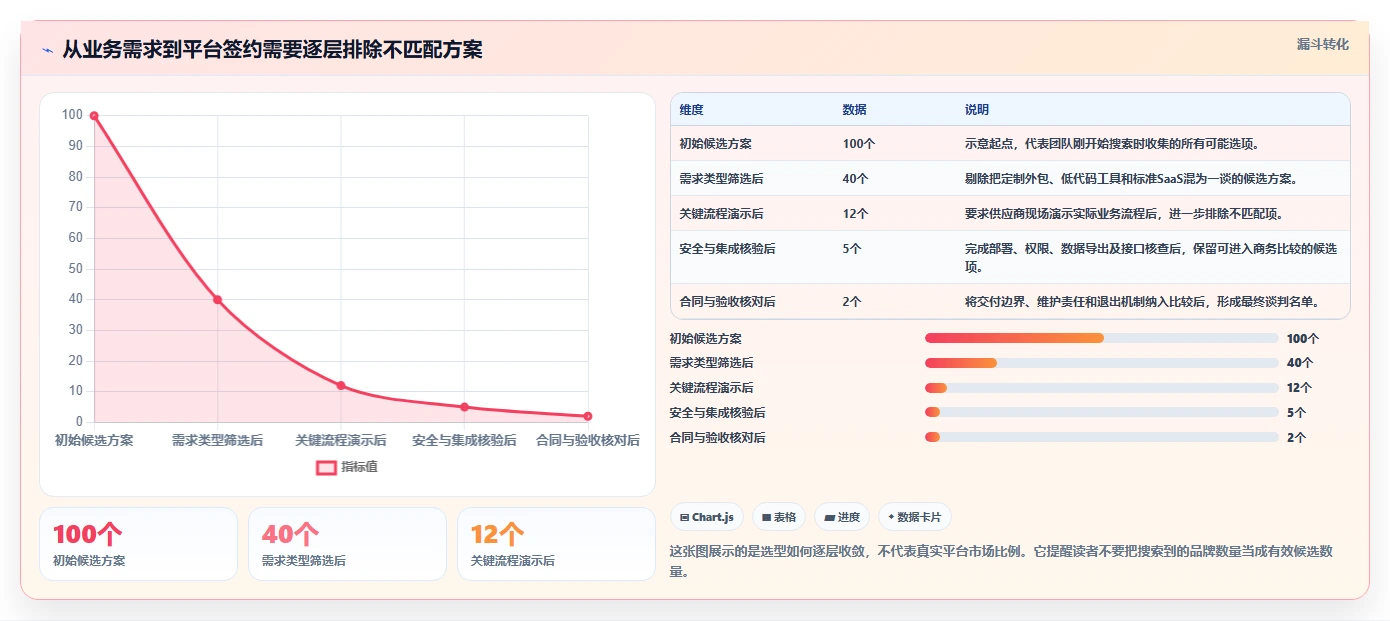Click the x-axis label 初始候选方案 under chart
Screen dimensions: 1390x621
point(94,440)
